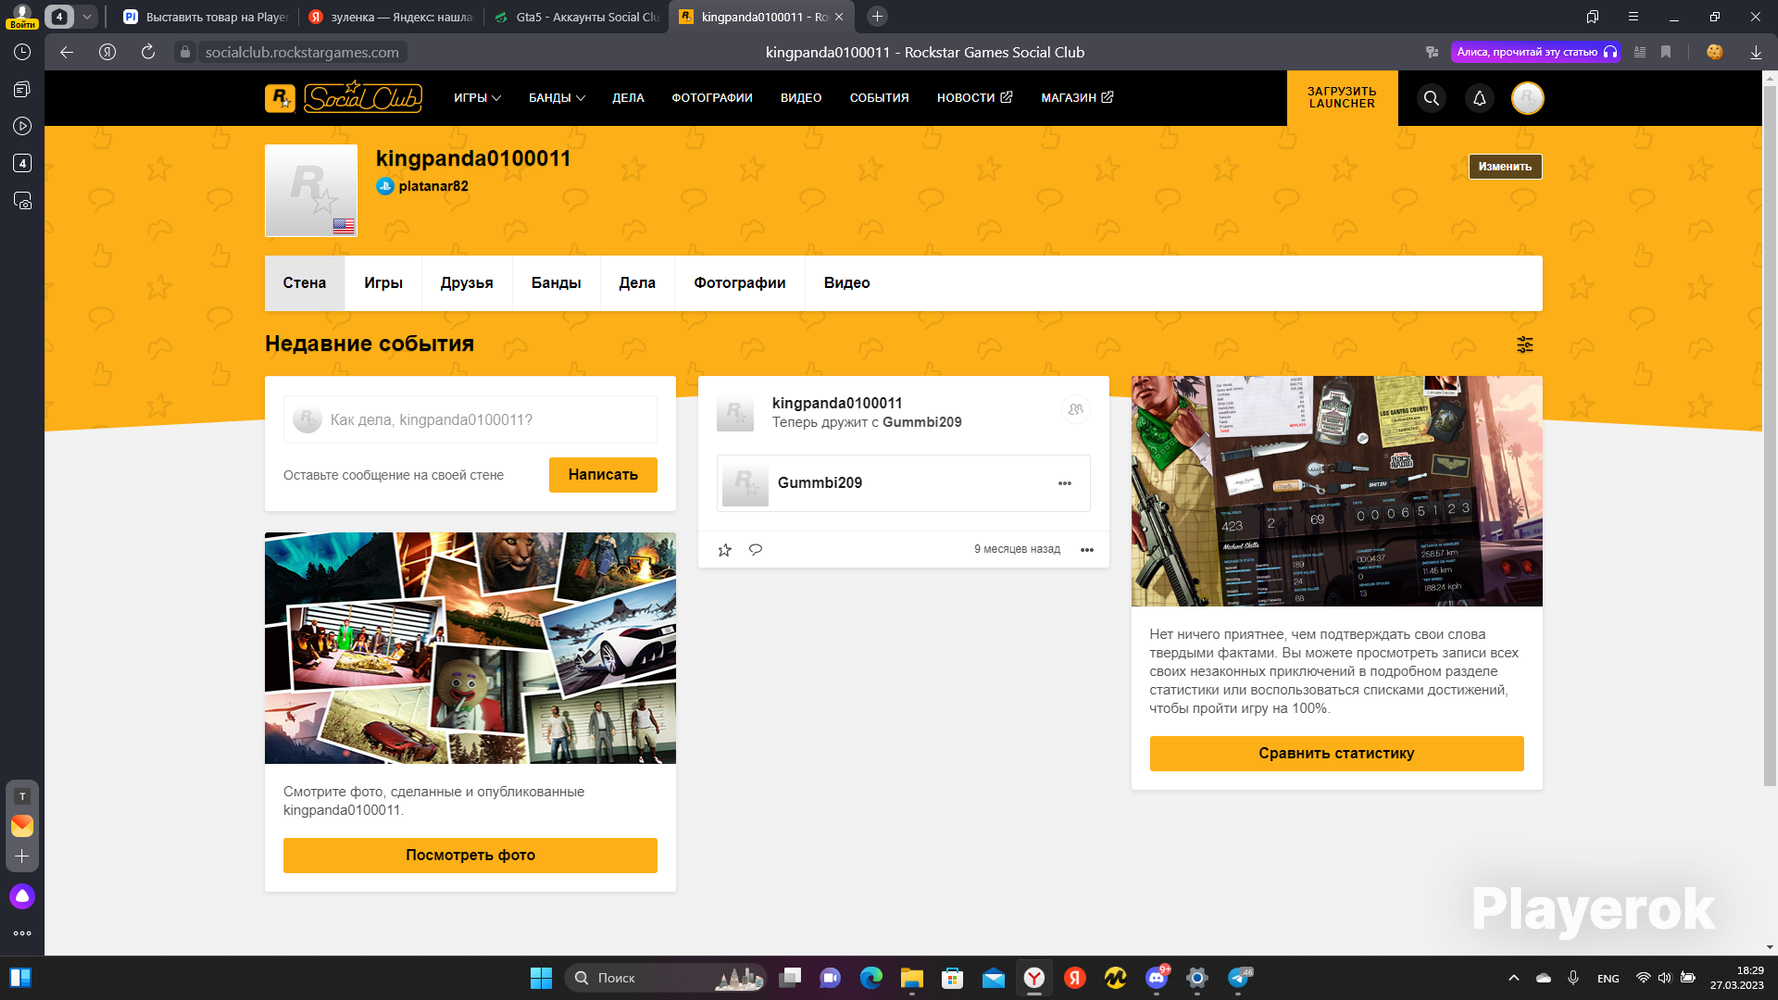Open Discord from the taskbar
Screen dimensions: 1778x1000
coord(1157,978)
